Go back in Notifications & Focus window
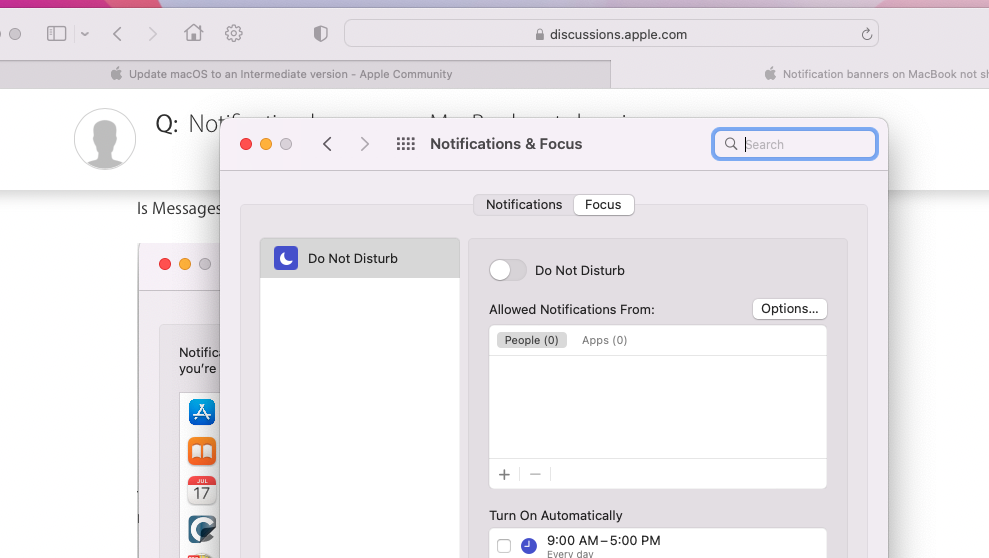989x558 pixels. point(327,144)
